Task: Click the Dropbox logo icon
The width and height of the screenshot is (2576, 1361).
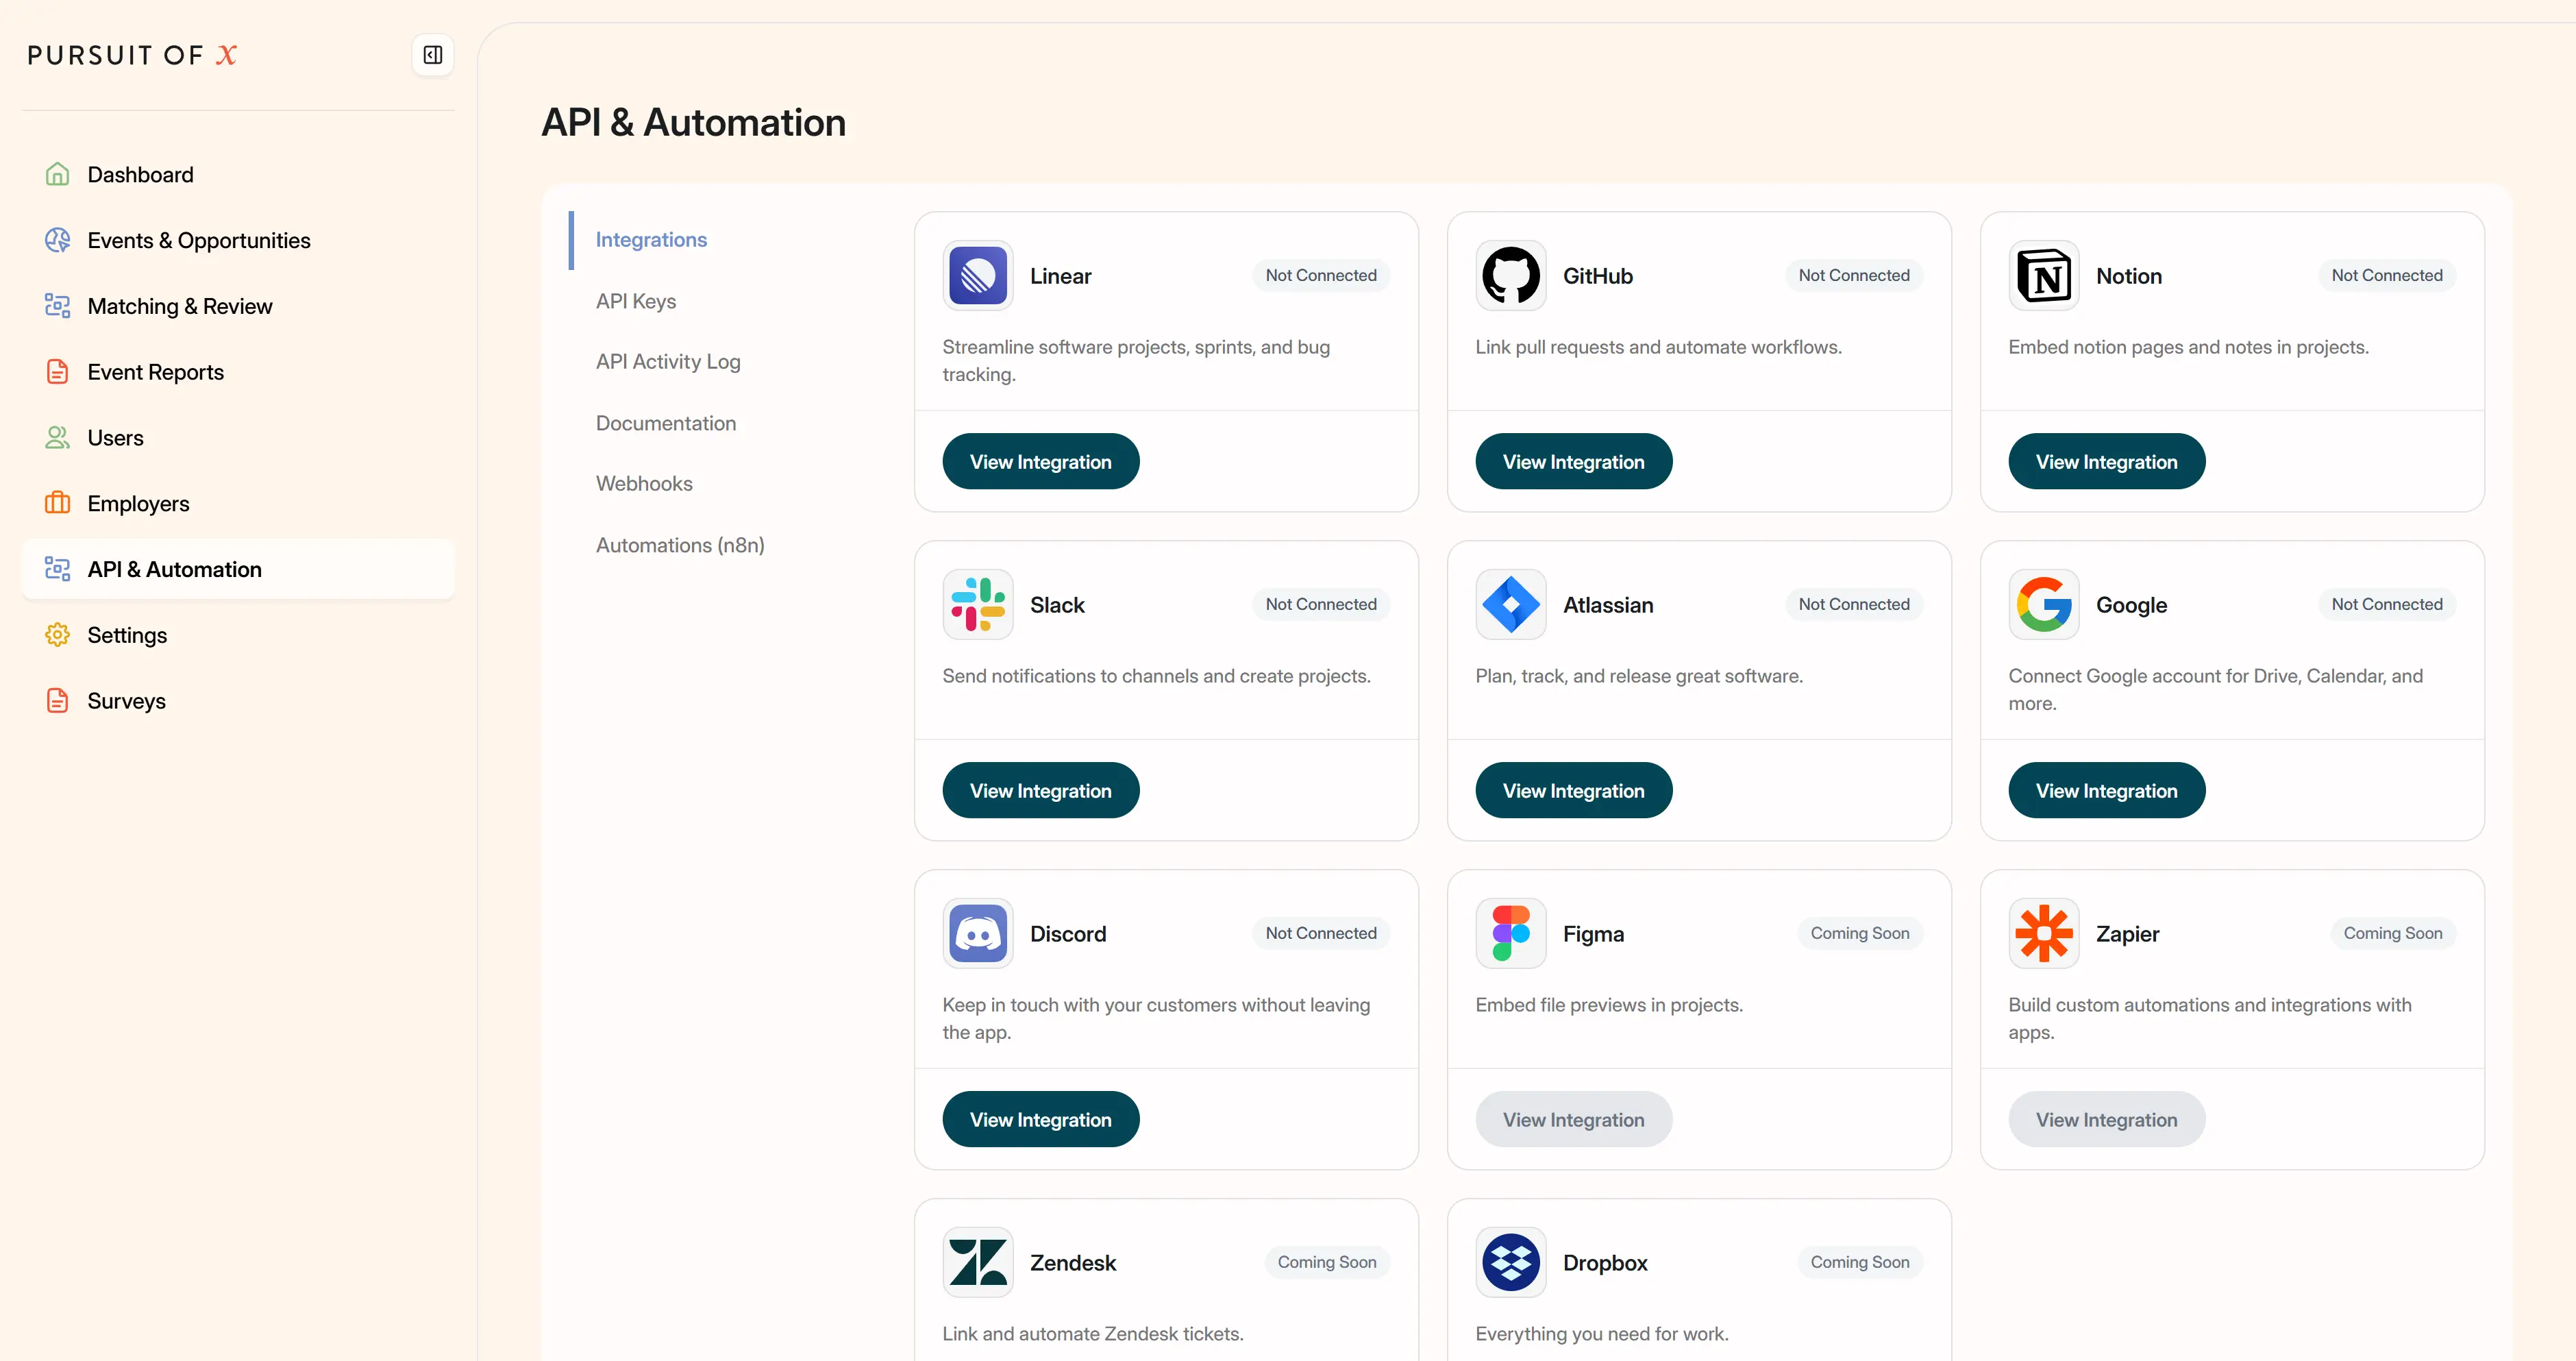Action: [1511, 1262]
